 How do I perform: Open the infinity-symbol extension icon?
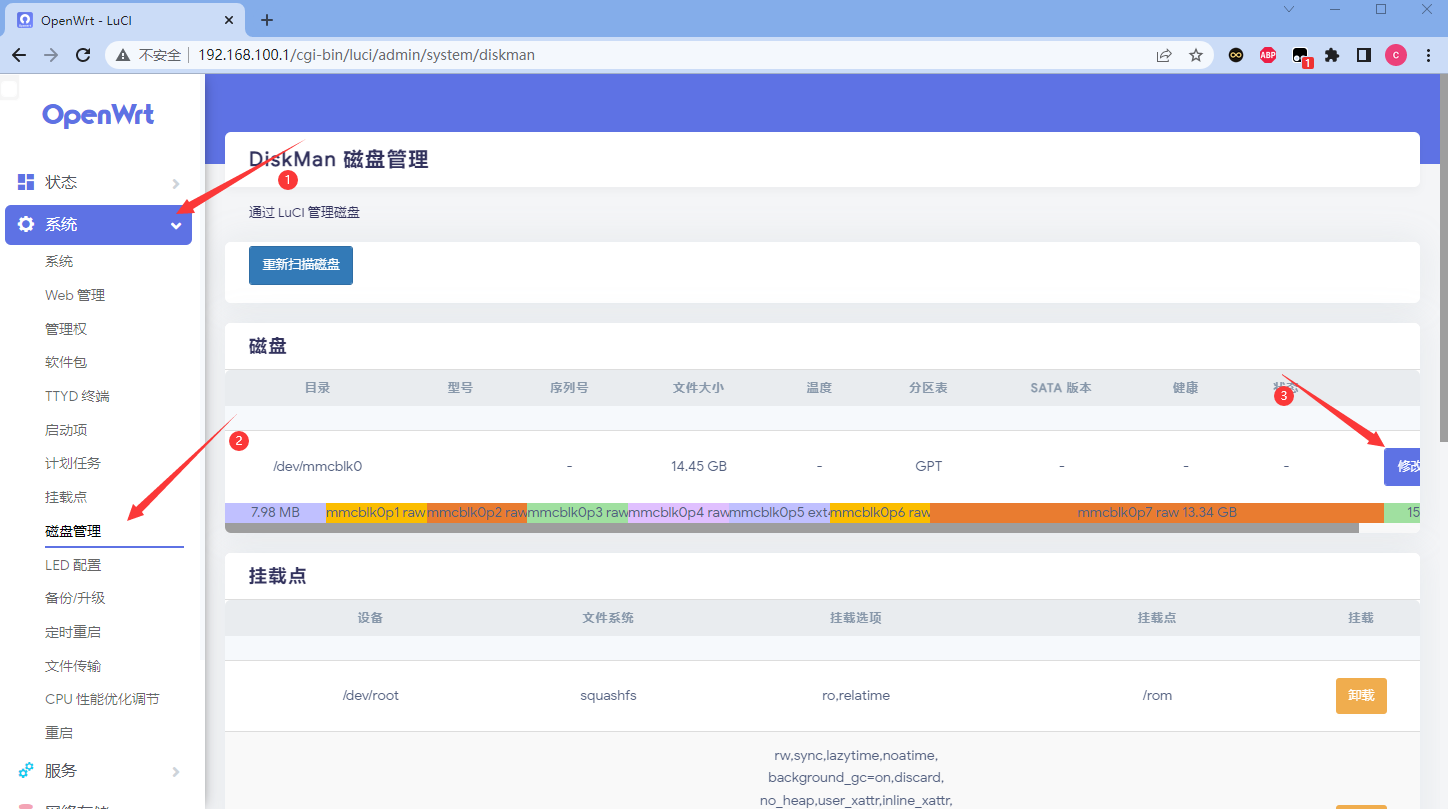tap(1236, 55)
